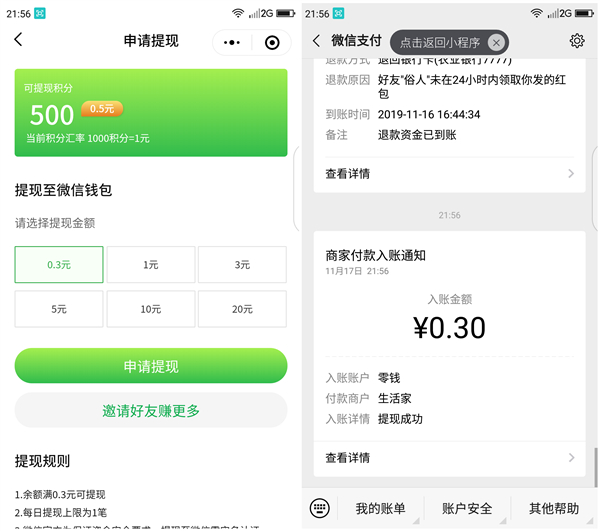
Task: Dismiss the 点击返回小程序 pill with X
Action: tap(496, 42)
